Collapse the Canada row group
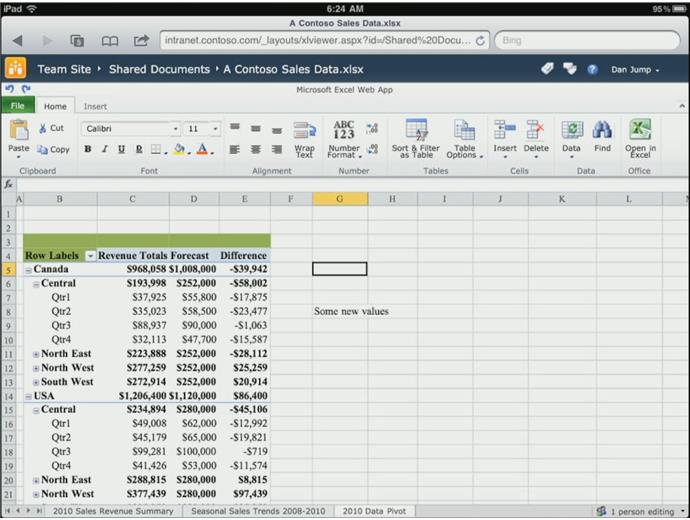The image size is (690, 520). pyautogui.click(x=28, y=270)
